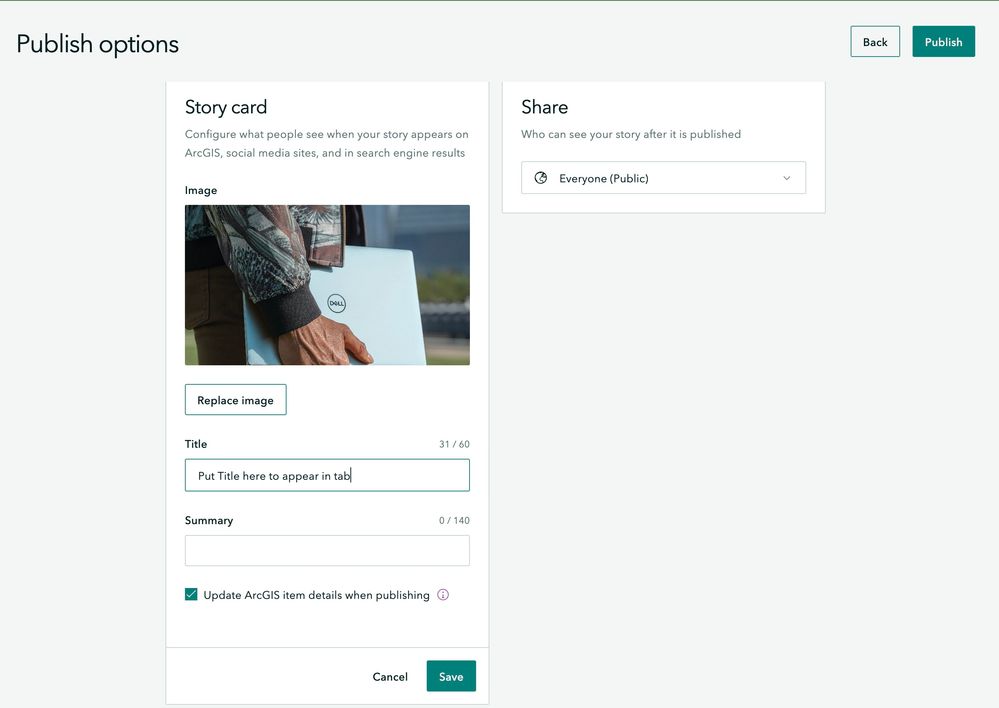This screenshot has width=999, height=708.
Task: Click the Summary field label
Action: click(209, 520)
